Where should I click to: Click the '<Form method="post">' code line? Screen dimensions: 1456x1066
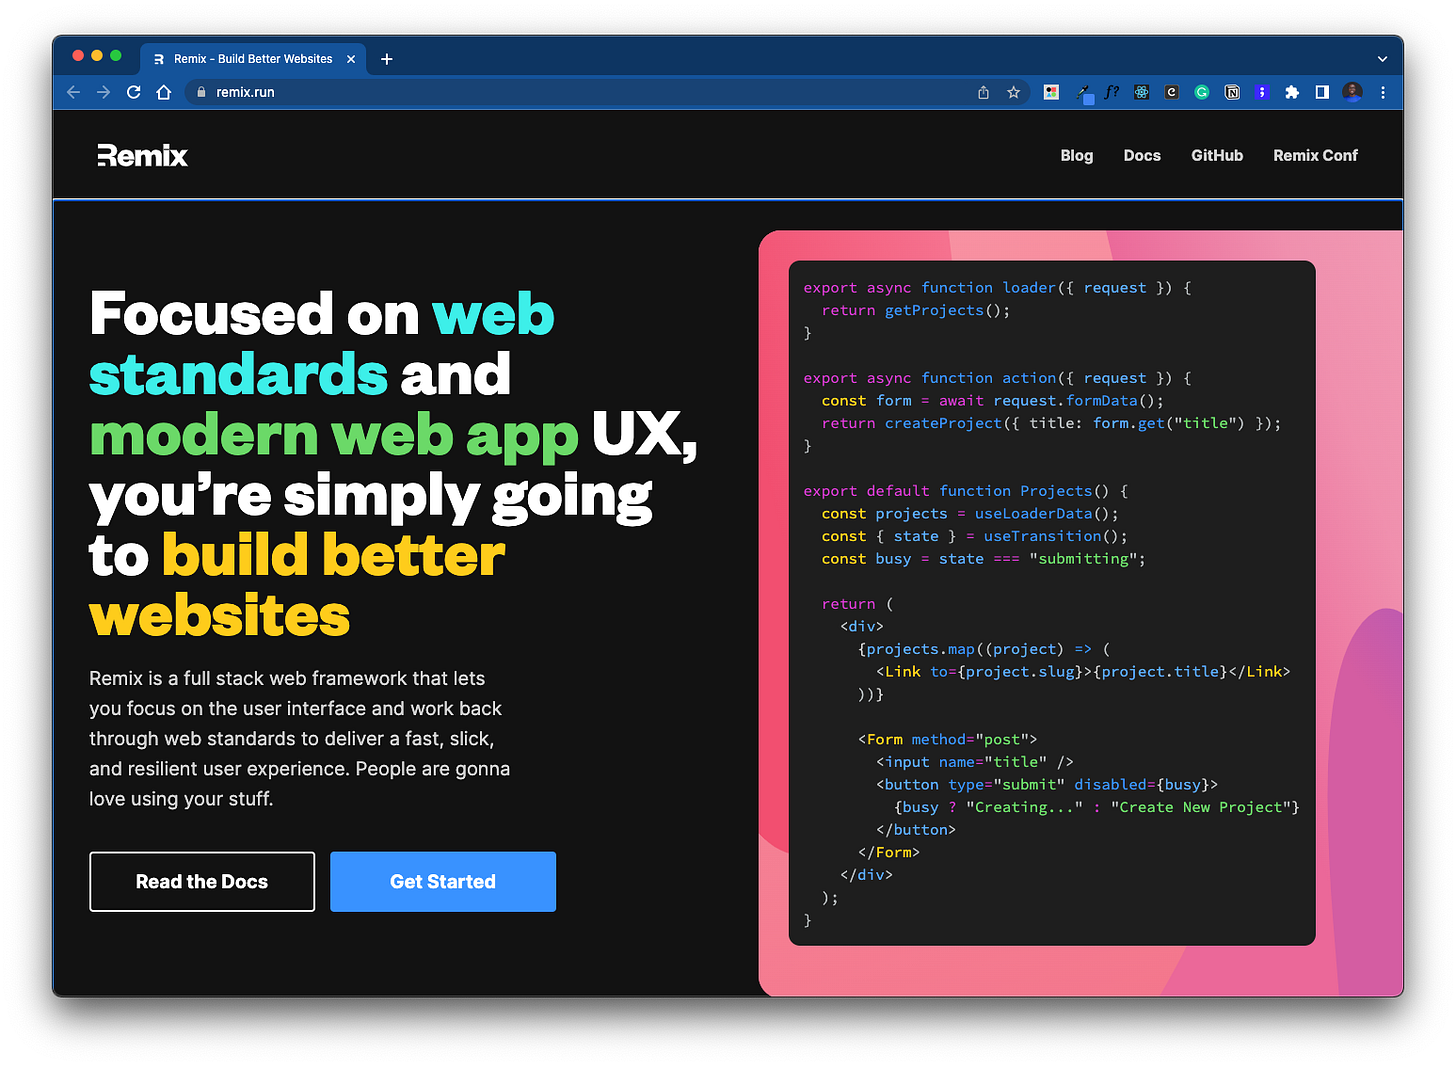(x=947, y=740)
